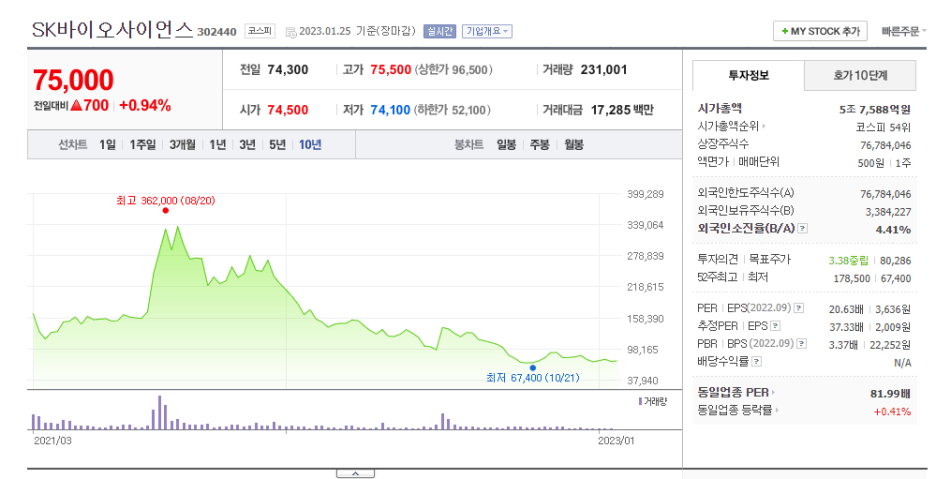Click the 시가총액 value 5조 7,588억원
Screen dimensions: 936x479
coord(875,109)
